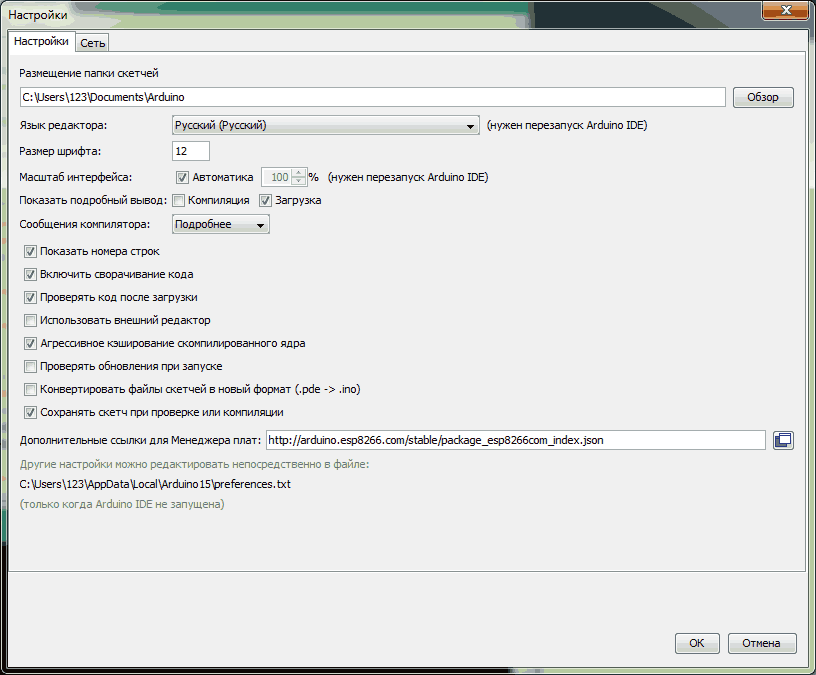This screenshot has height=675, width=816.
Task: Toggle the Автоматика interface scale checkbox
Action: click(x=182, y=177)
